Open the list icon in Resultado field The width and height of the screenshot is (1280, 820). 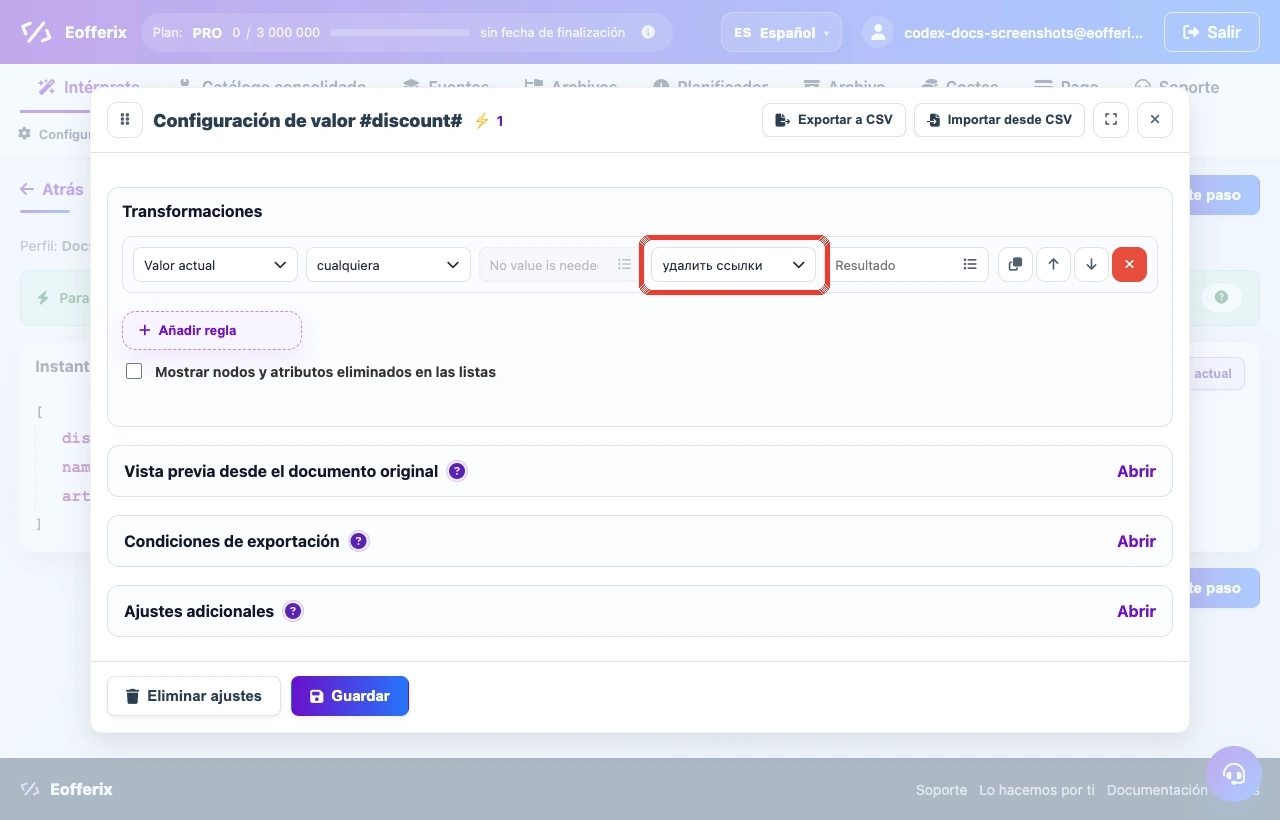coord(970,265)
